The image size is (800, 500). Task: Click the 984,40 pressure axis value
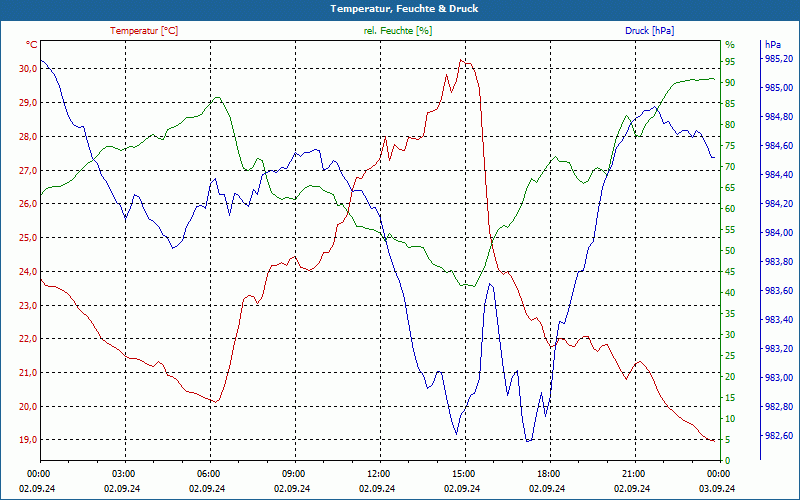[780, 175]
